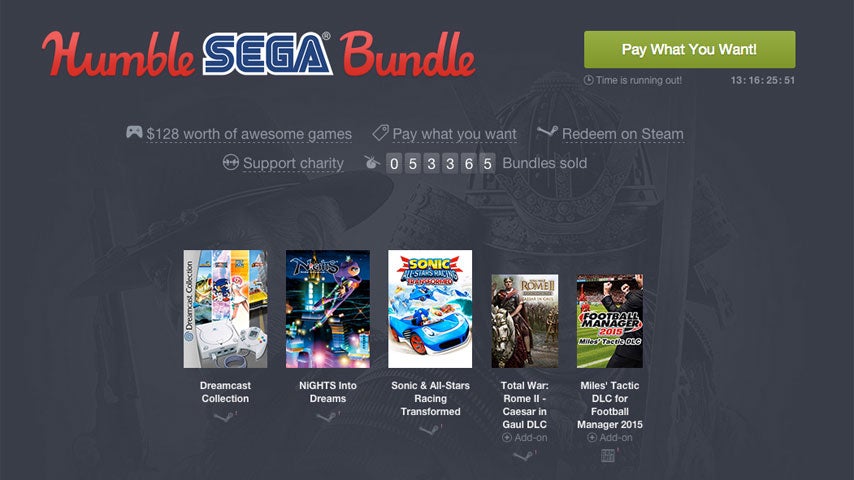Select the Support charity link
The image size is (854, 480).
pos(293,163)
